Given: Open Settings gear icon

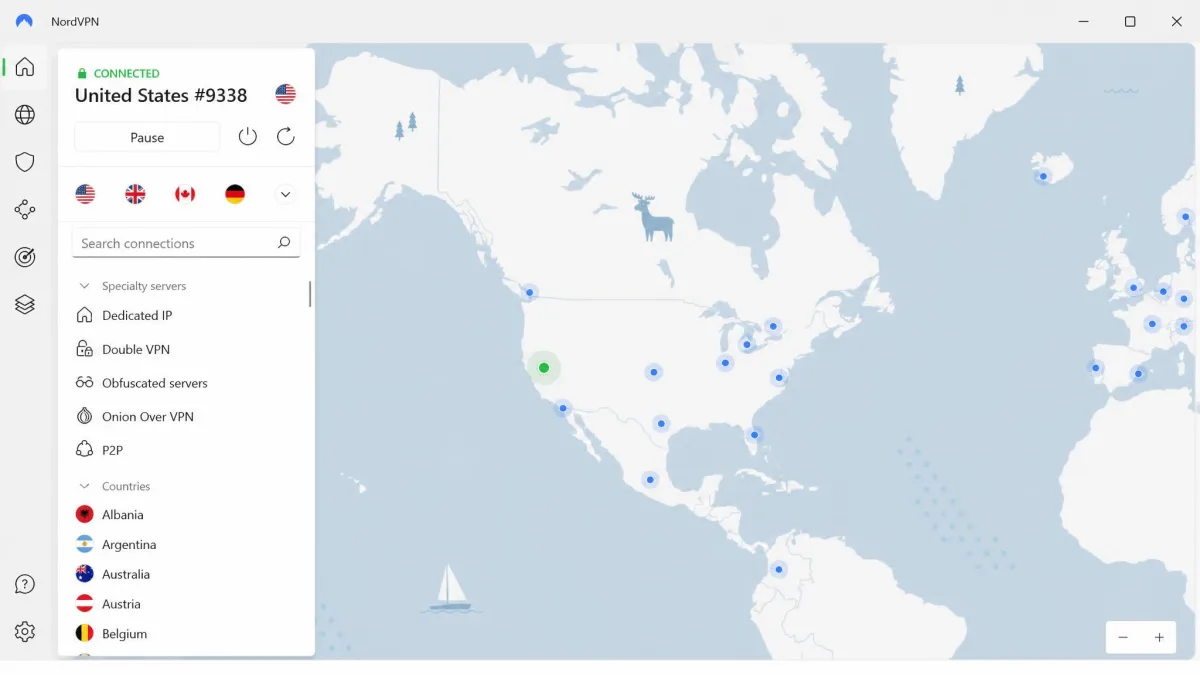Looking at the screenshot, I should 25,632.
